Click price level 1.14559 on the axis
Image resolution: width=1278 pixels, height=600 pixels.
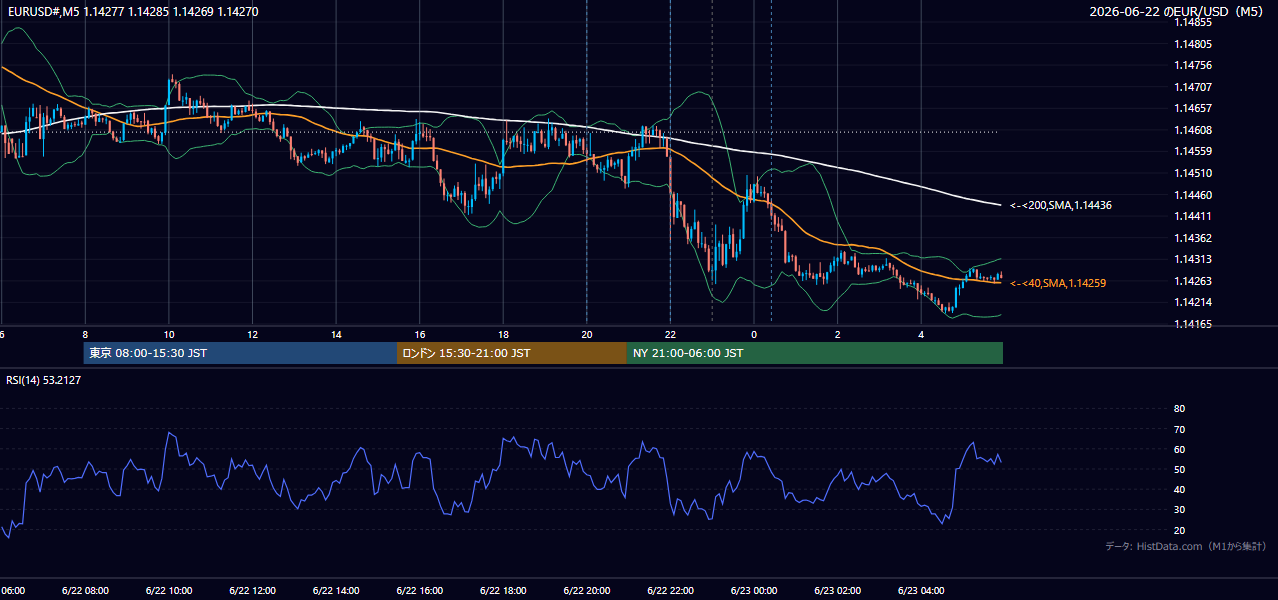[x=1192, y=151]
